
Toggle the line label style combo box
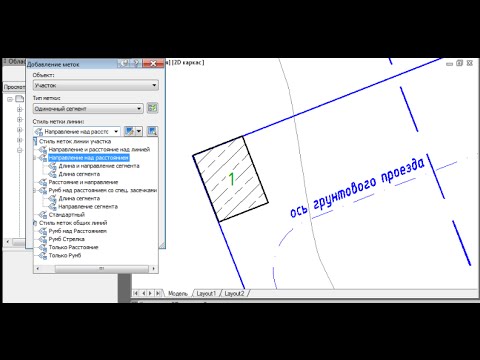click(x=77, y=131)
